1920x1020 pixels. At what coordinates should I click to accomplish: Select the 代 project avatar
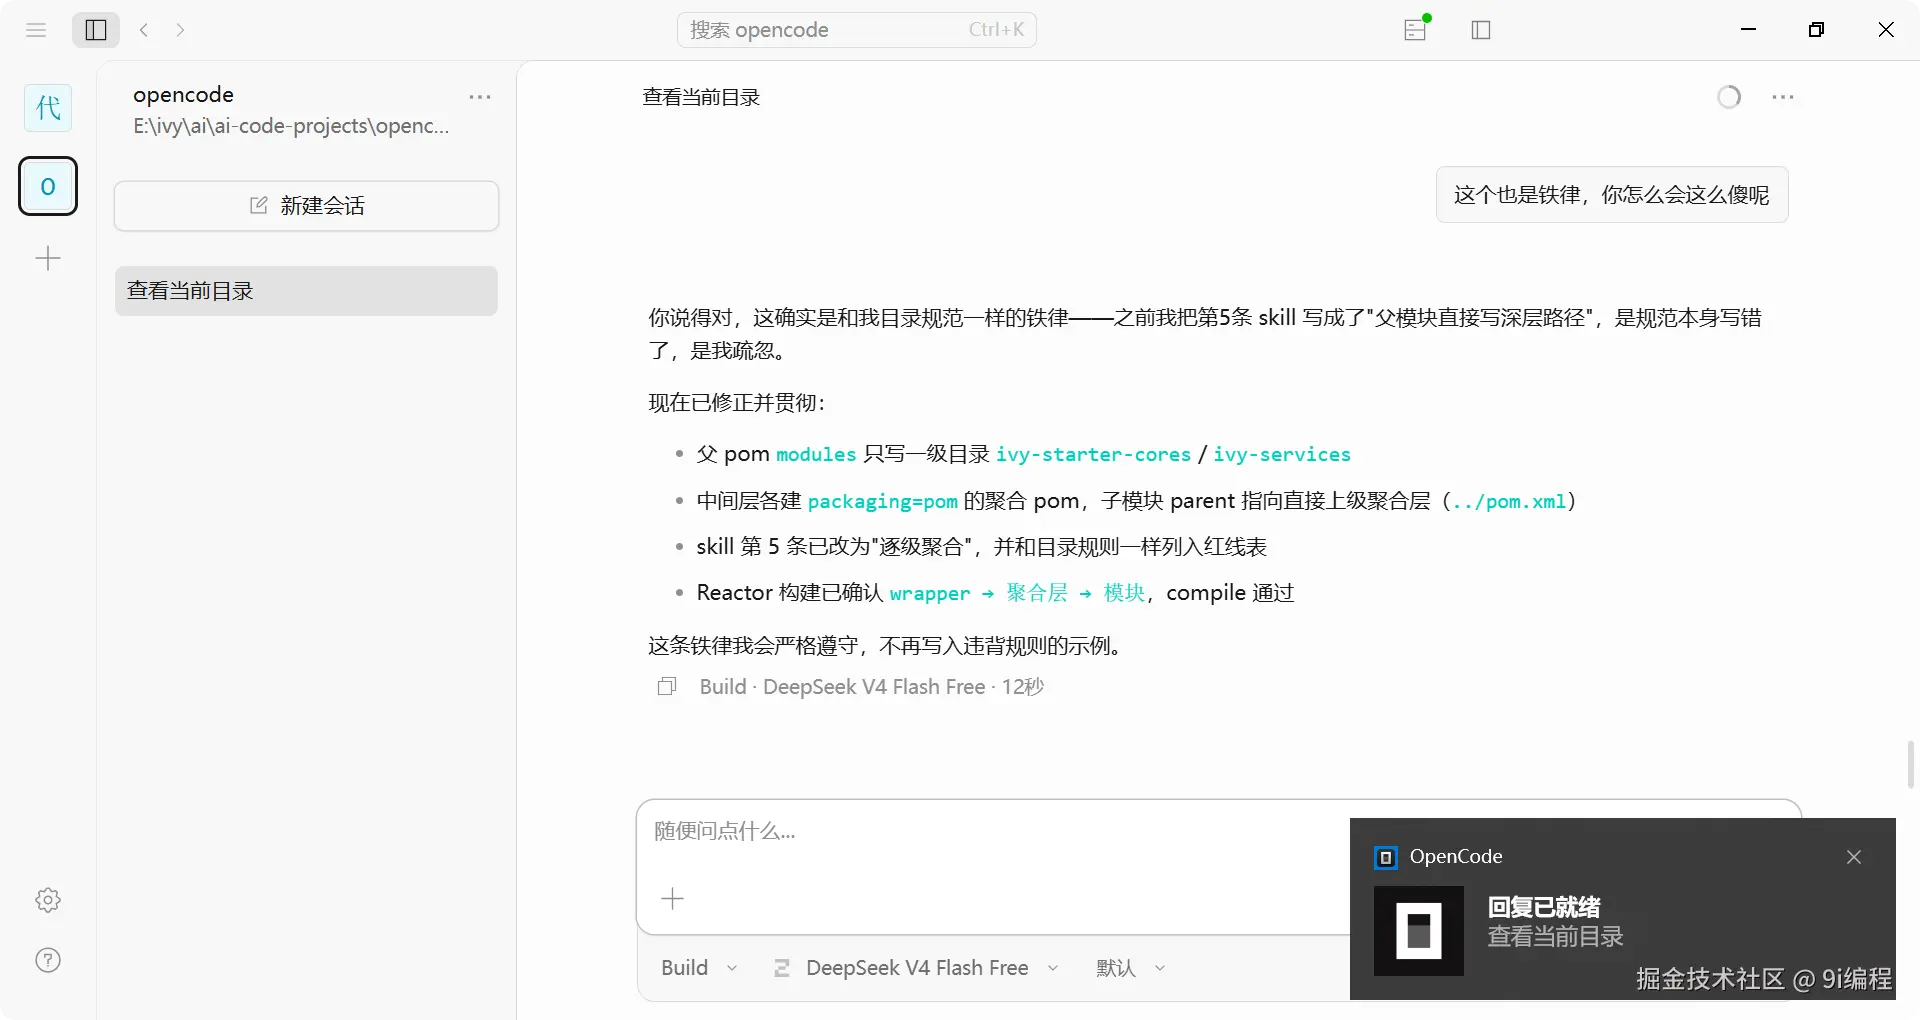click(x=48, y=107)
